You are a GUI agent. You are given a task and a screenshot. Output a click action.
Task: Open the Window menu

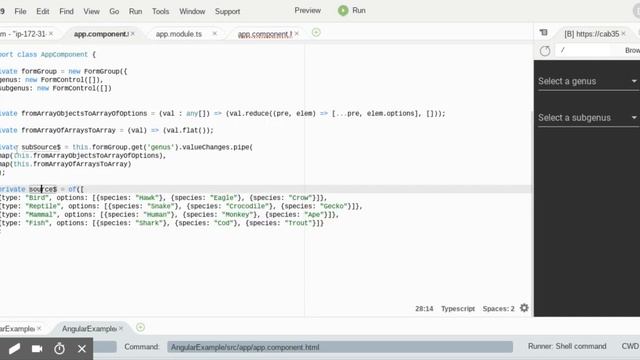pos(192,11)
